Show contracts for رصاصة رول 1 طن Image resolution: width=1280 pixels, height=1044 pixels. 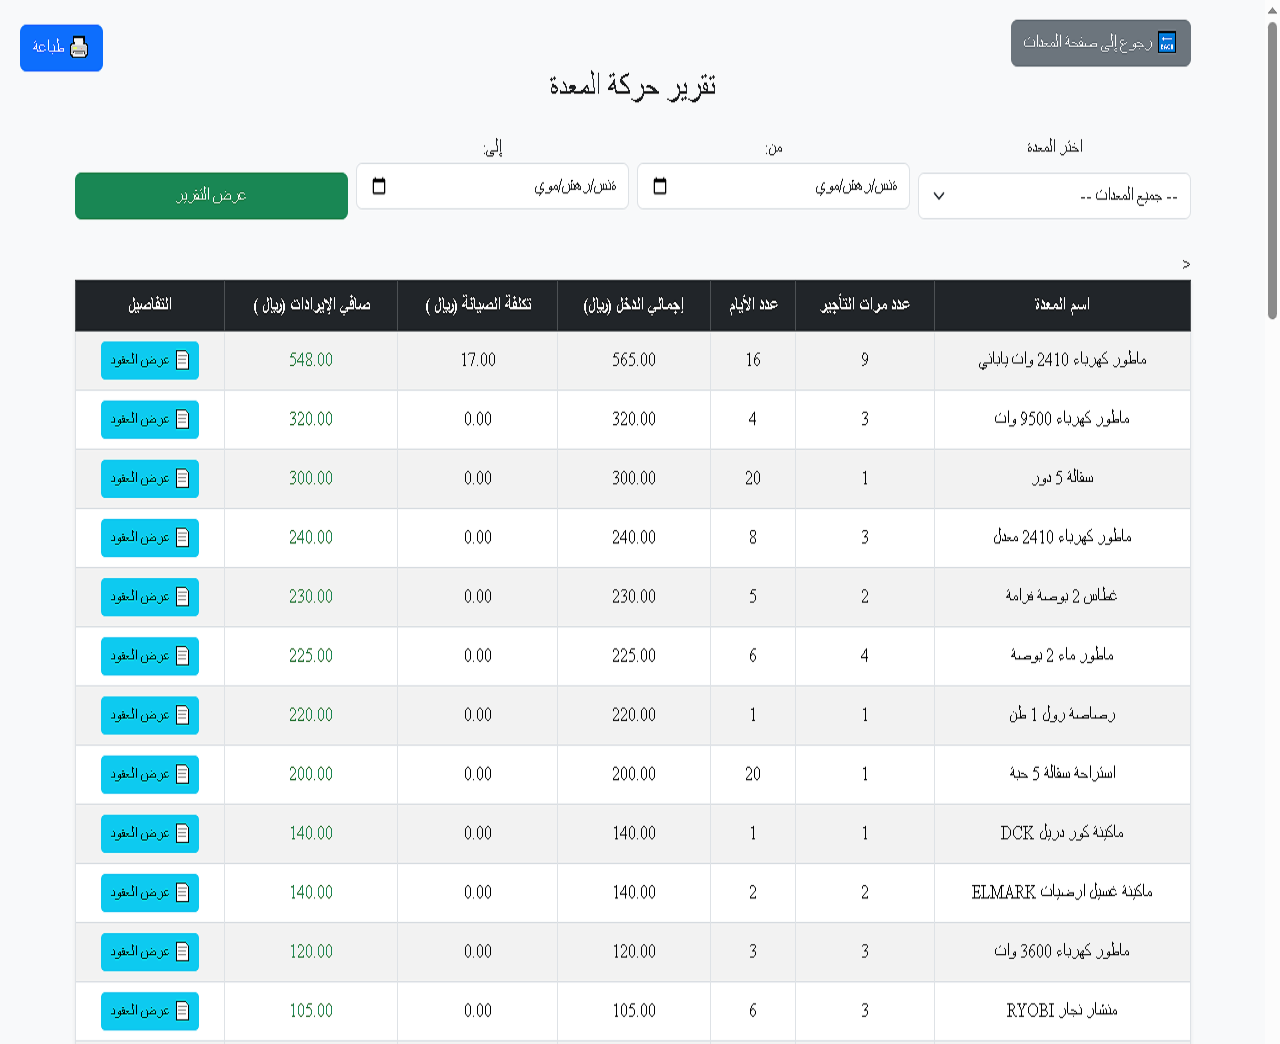pyautogui.click(x=150, y=715)
